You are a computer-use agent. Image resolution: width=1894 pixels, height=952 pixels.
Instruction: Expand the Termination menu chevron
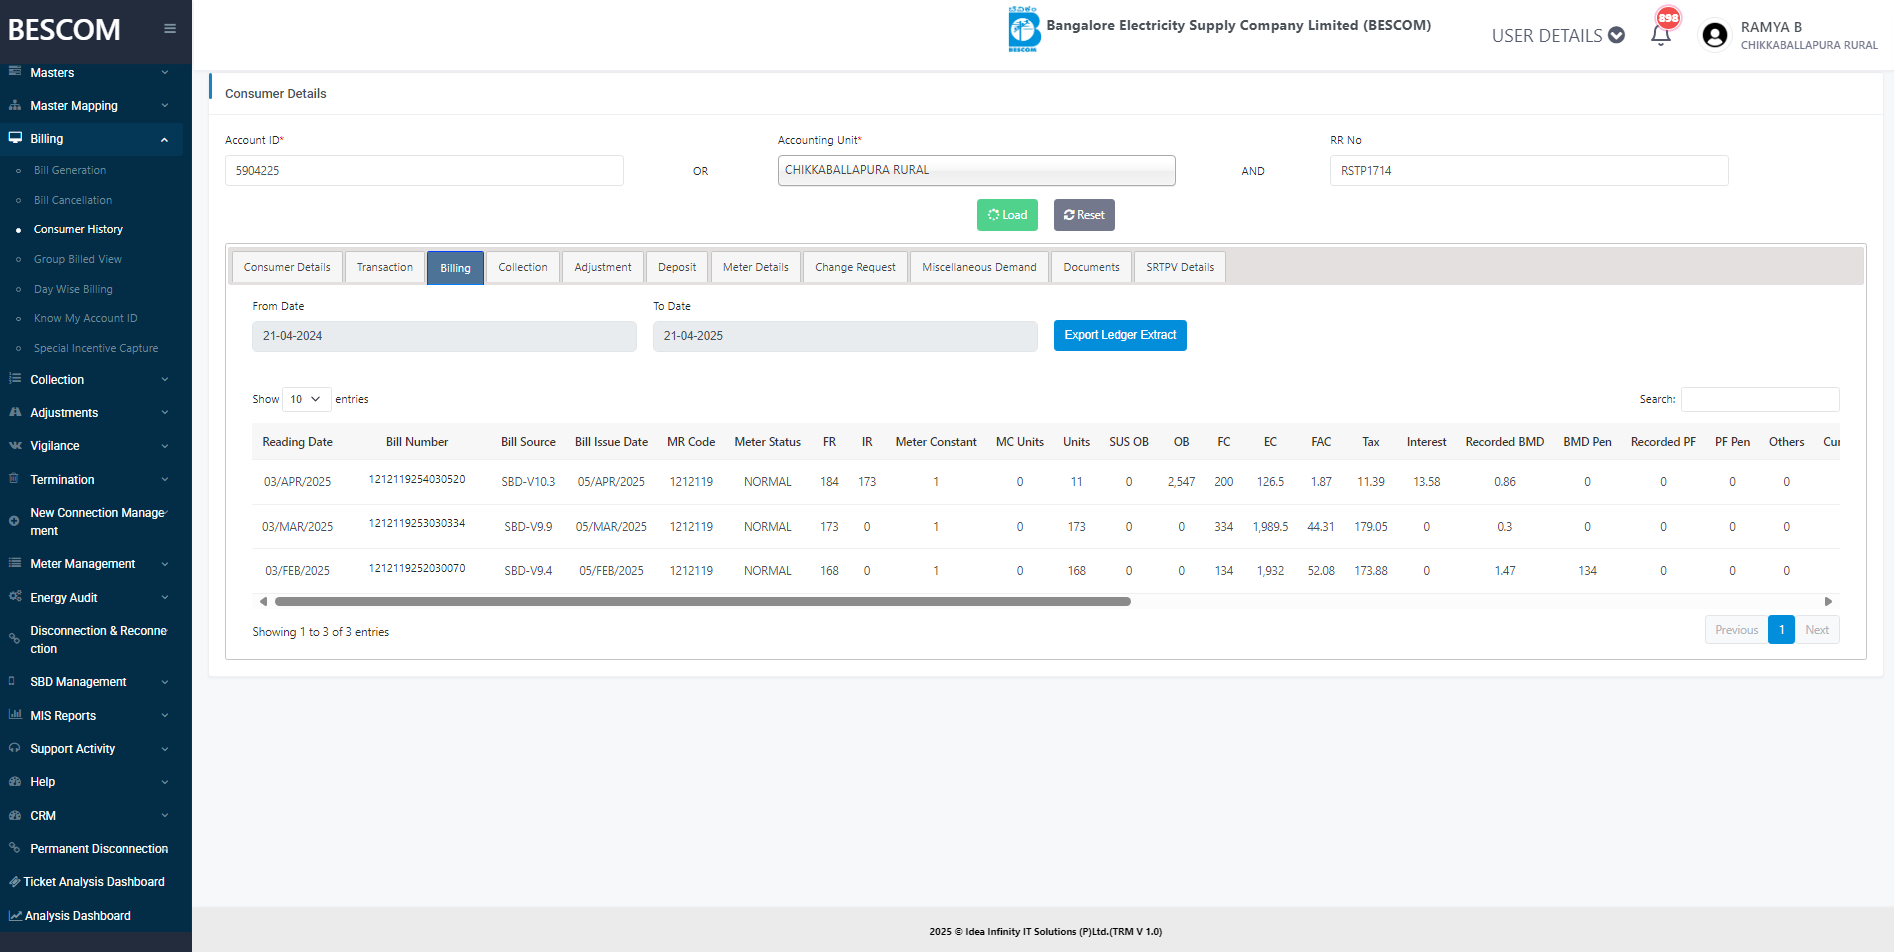(x=165, y=479)
